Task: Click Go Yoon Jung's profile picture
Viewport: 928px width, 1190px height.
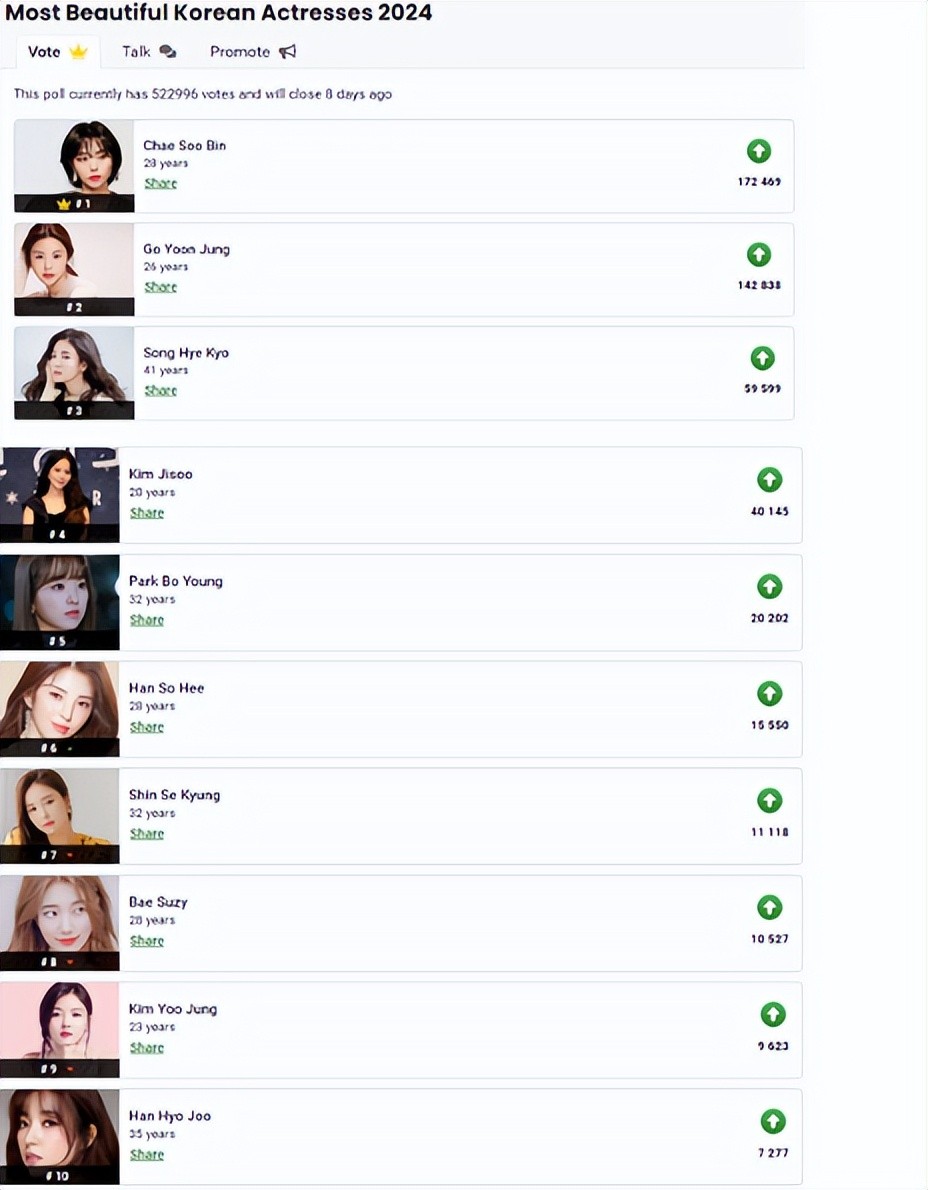Action: click(x=74, y=268)
